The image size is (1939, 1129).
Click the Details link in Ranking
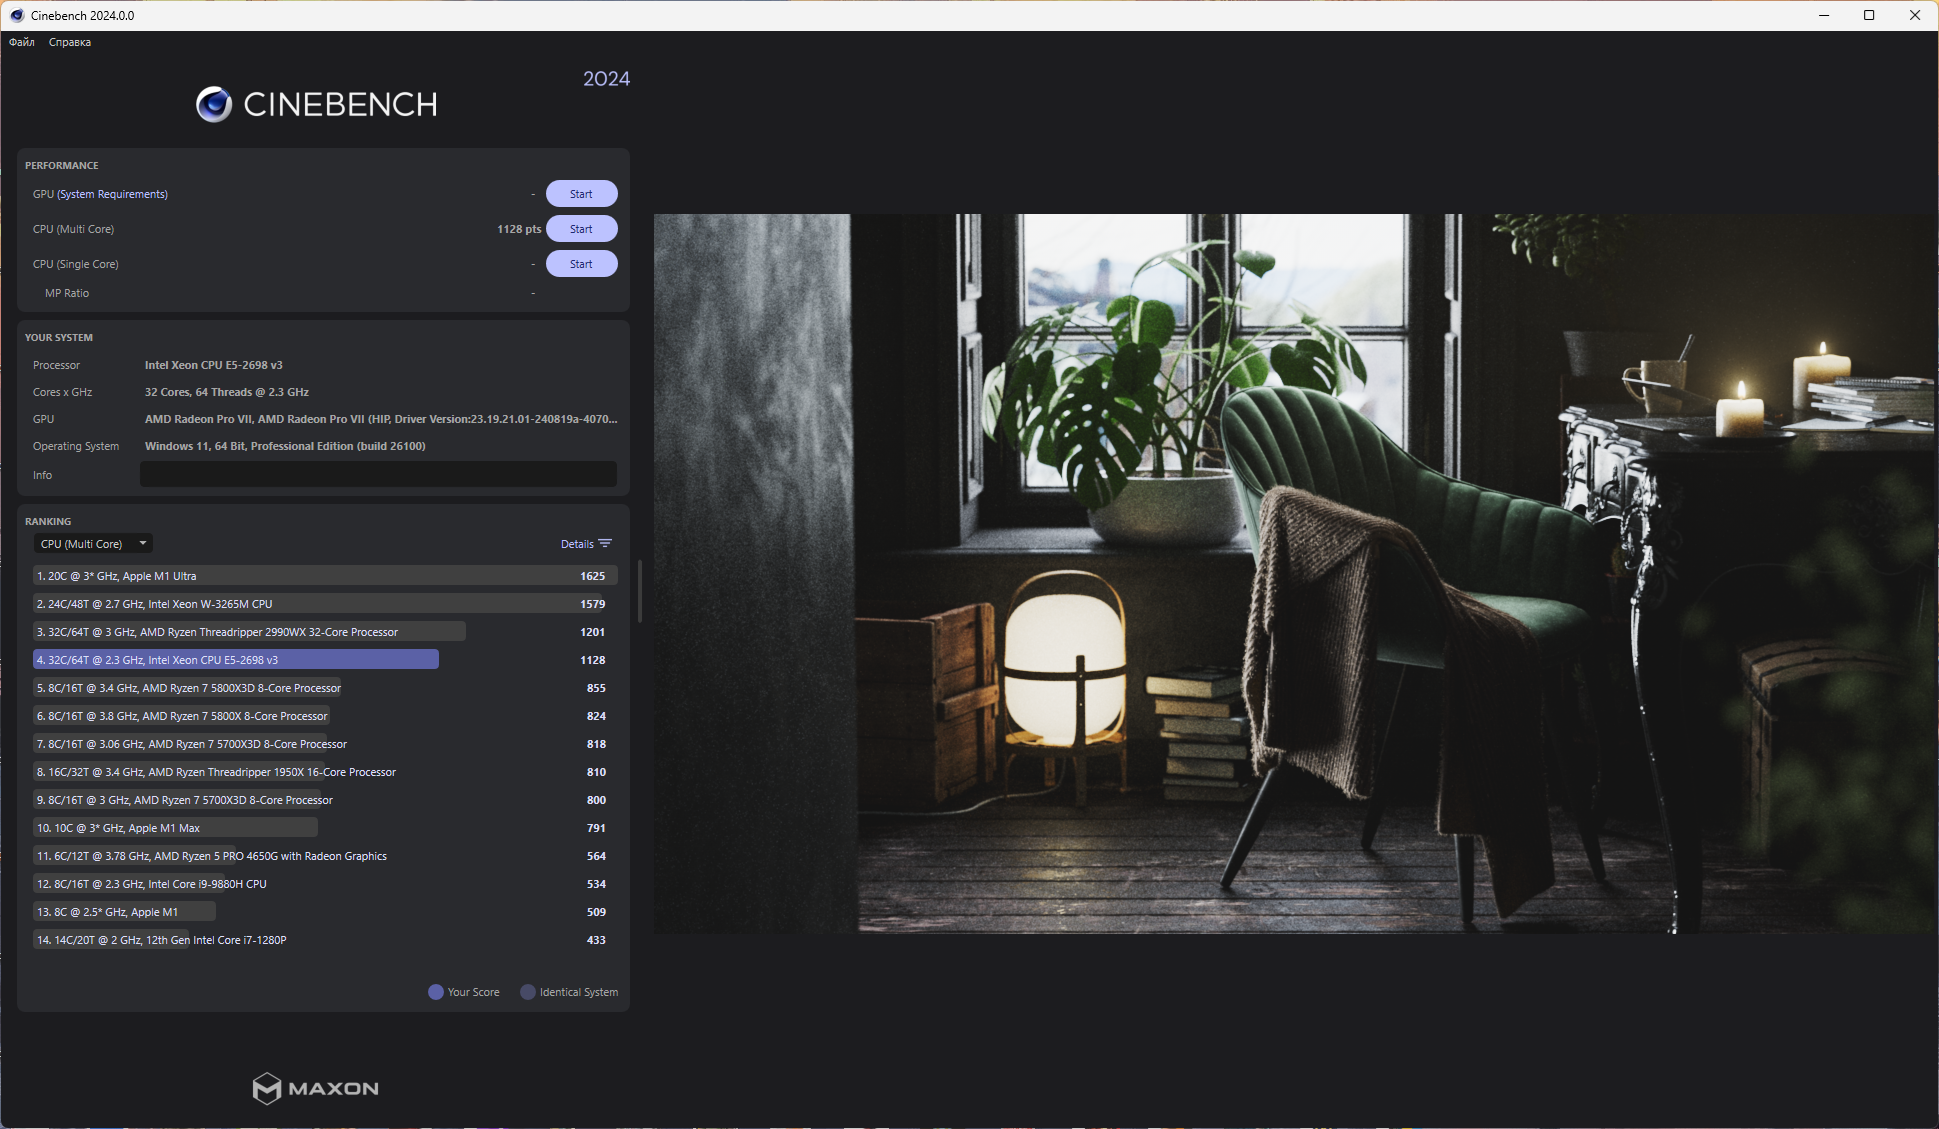(x=577, y=544)
